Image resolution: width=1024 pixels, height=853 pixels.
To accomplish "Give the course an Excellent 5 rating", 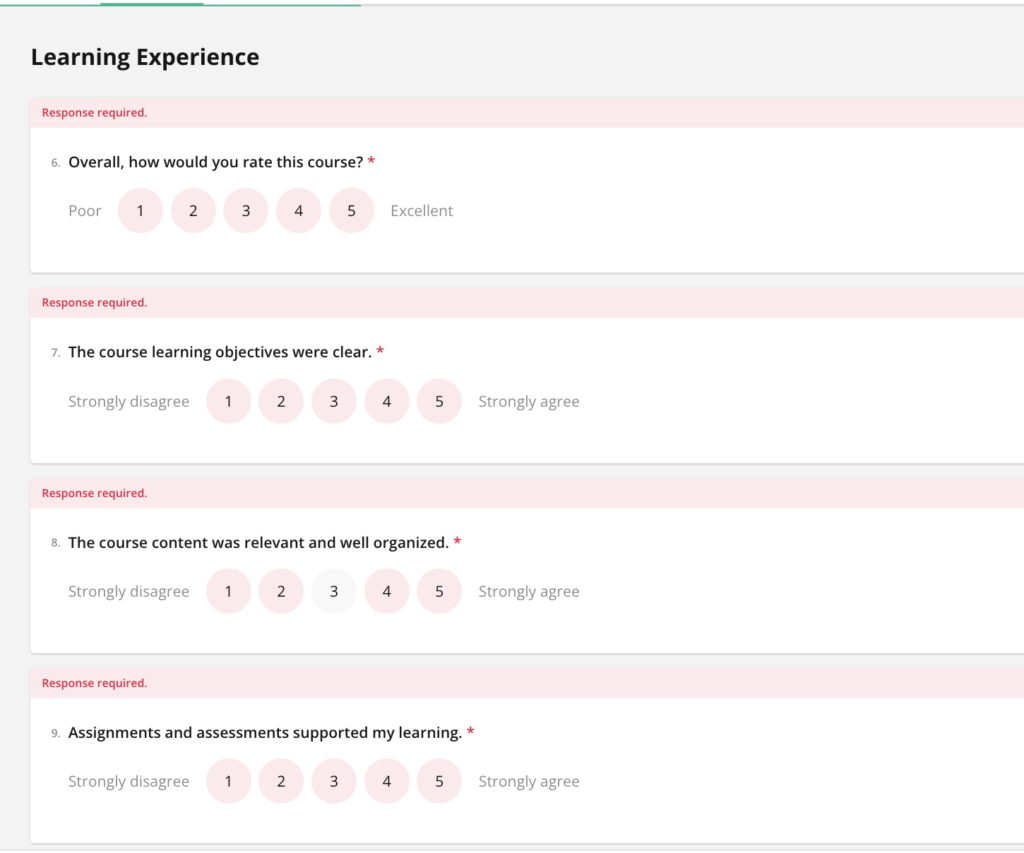I will pos(351,211).
